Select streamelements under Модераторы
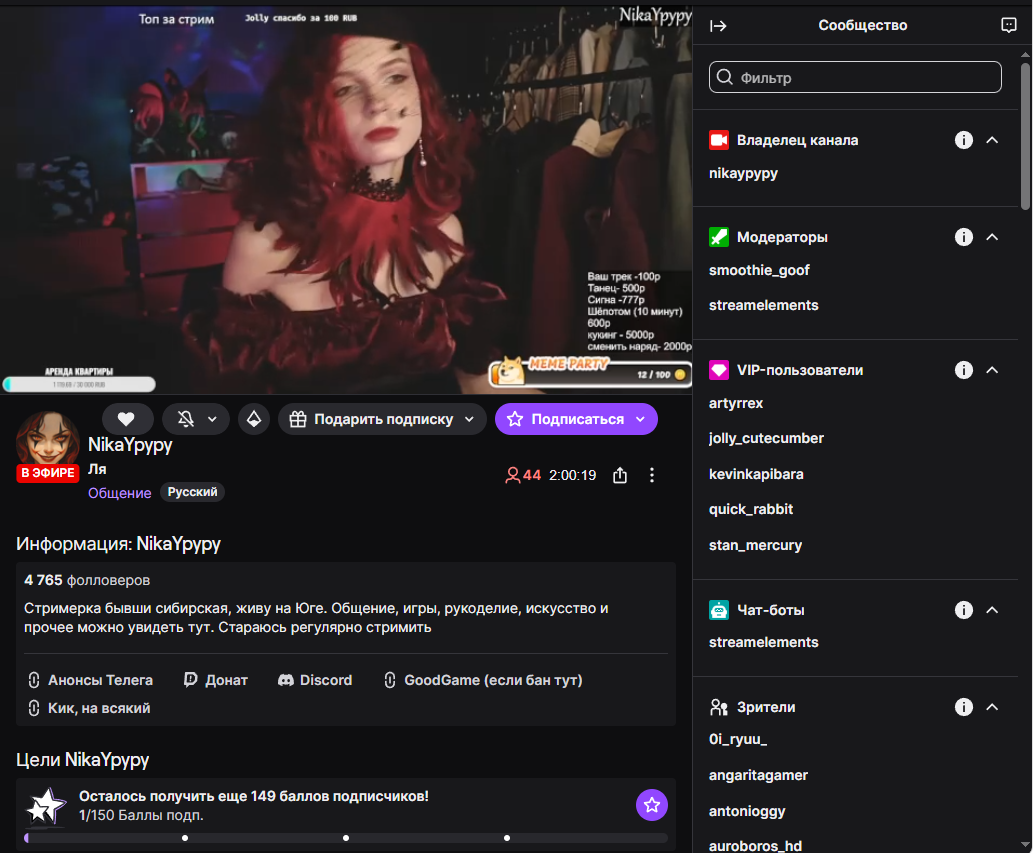 pos(764,305)
